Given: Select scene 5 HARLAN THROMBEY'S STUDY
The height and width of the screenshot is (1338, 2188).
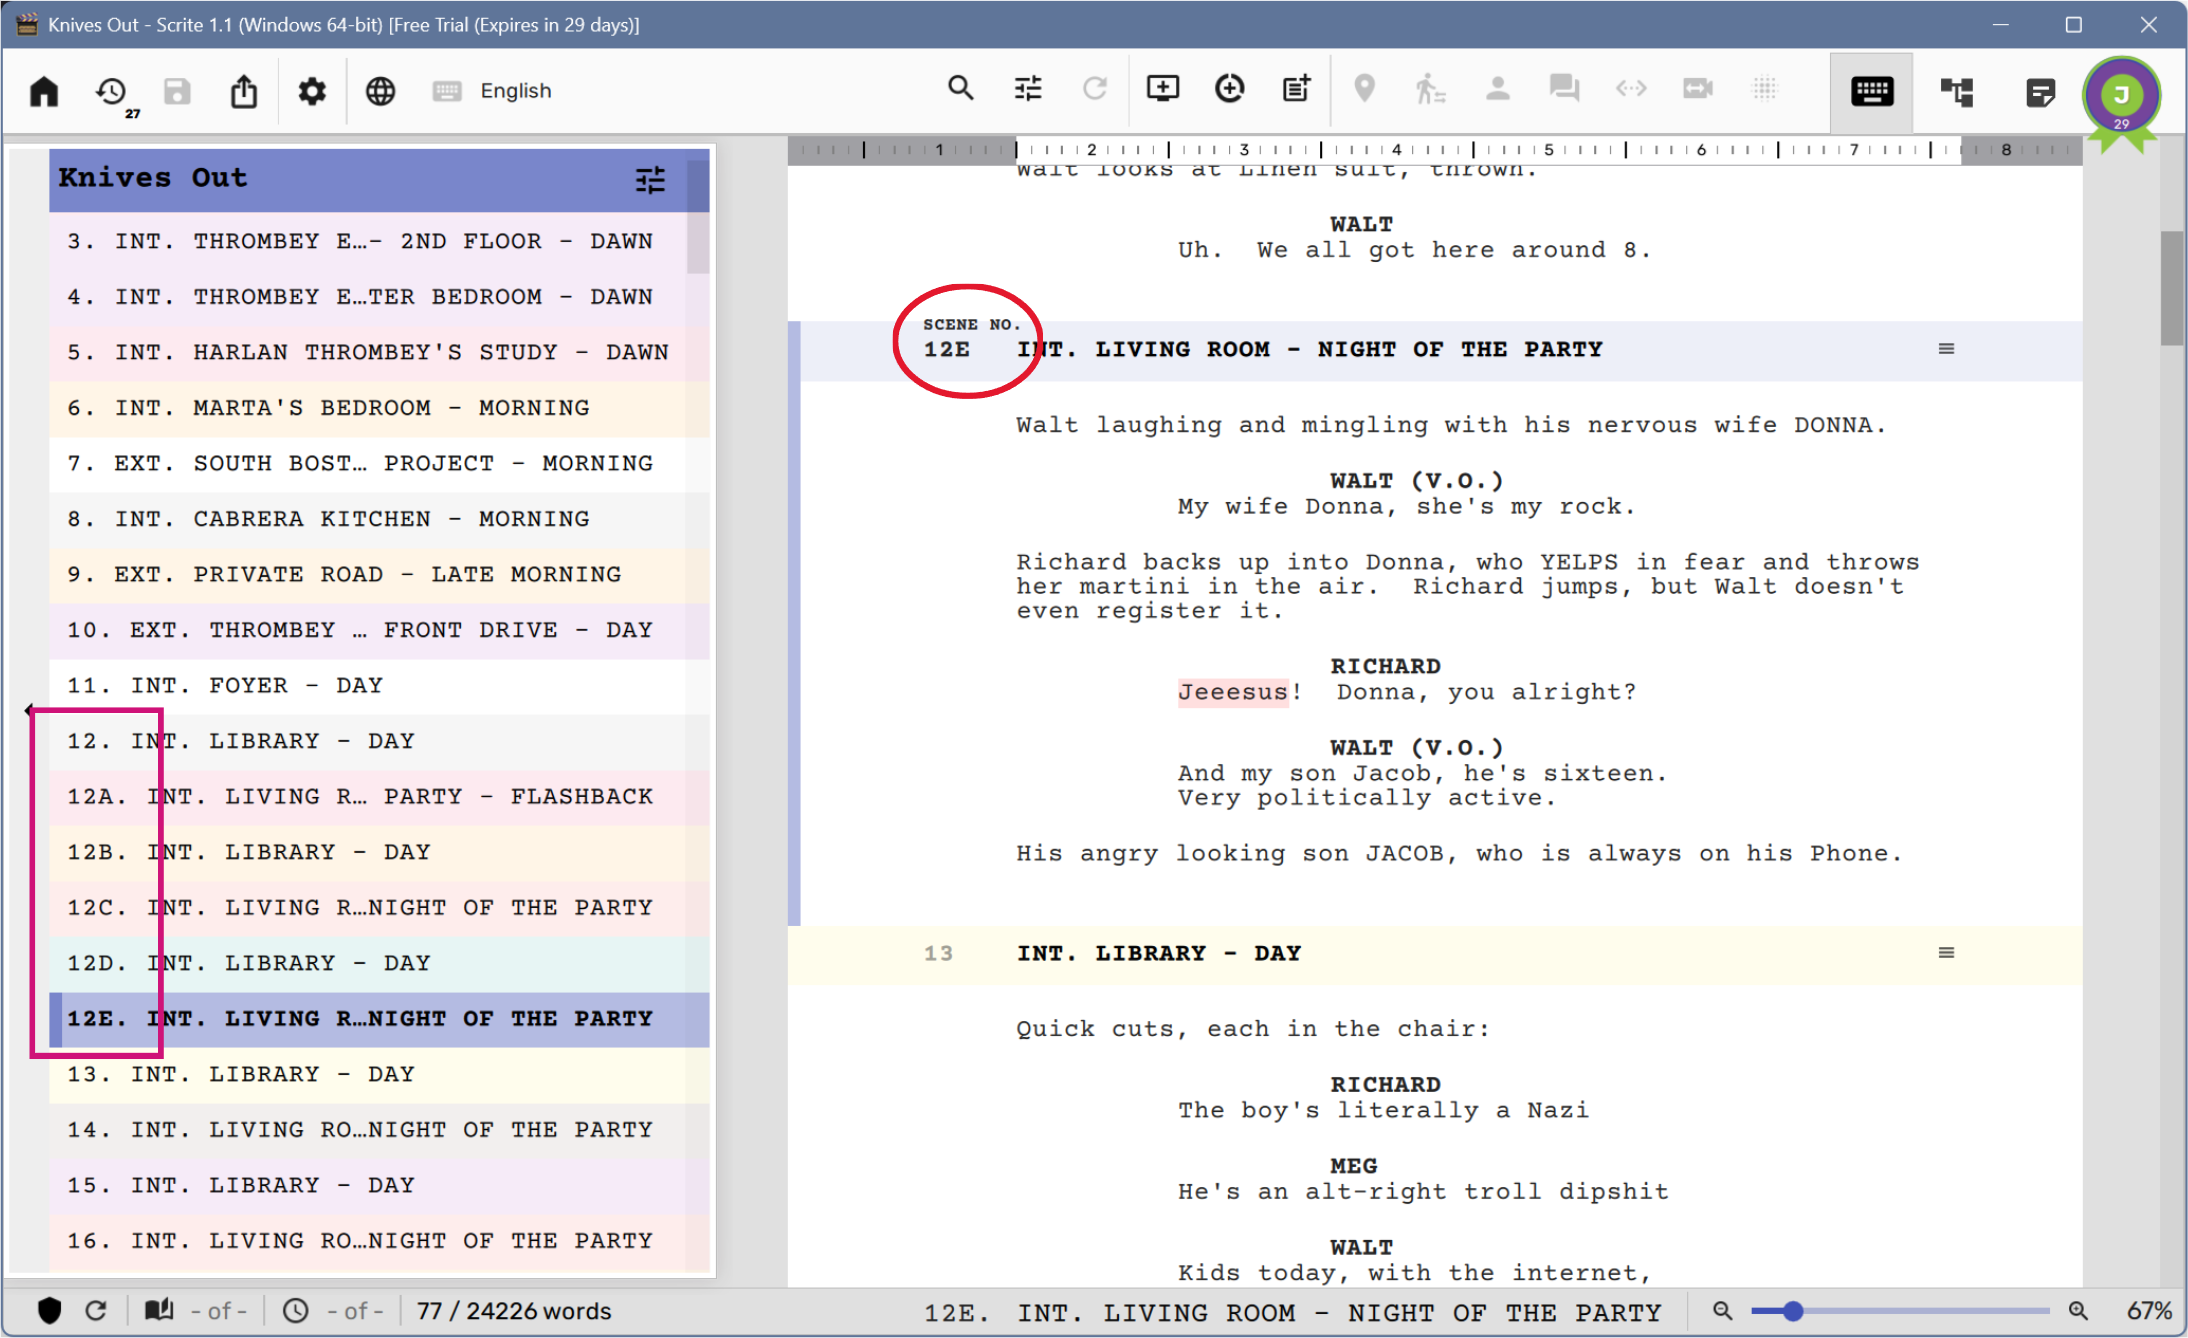Looking at the screenshot, I should [368, 352].
